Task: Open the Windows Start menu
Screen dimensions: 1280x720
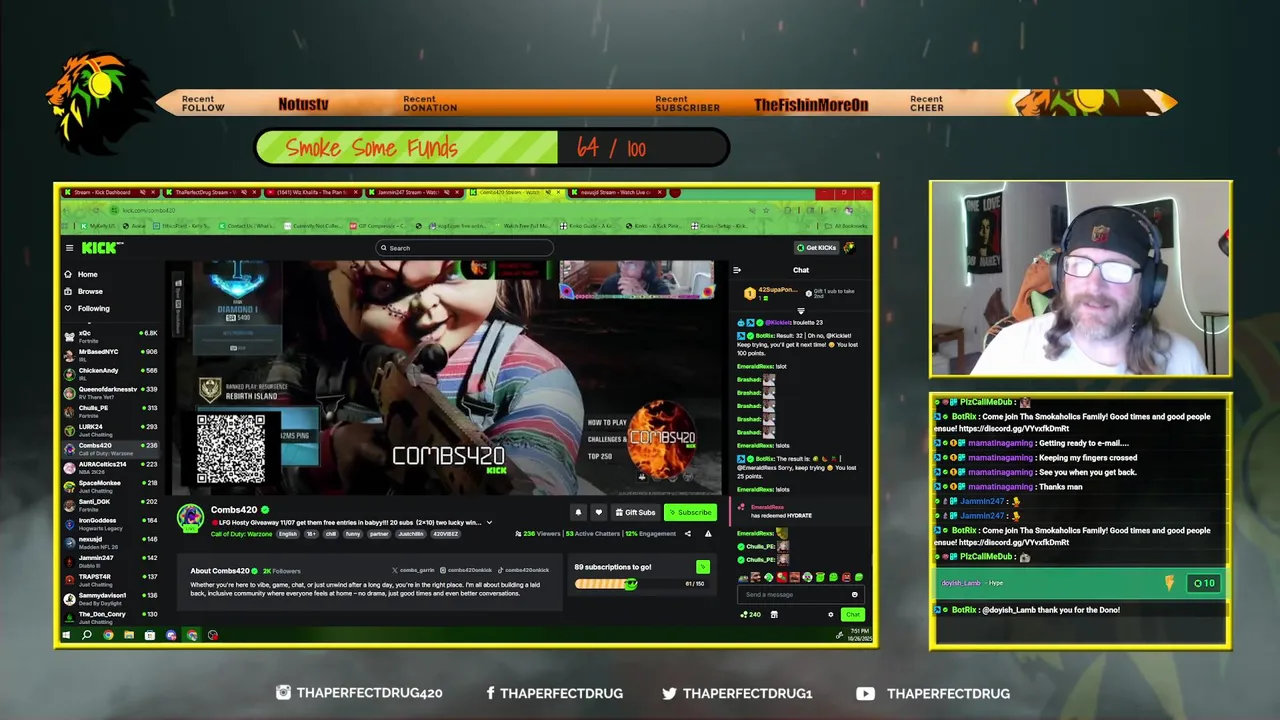Action: pos(67,635)
